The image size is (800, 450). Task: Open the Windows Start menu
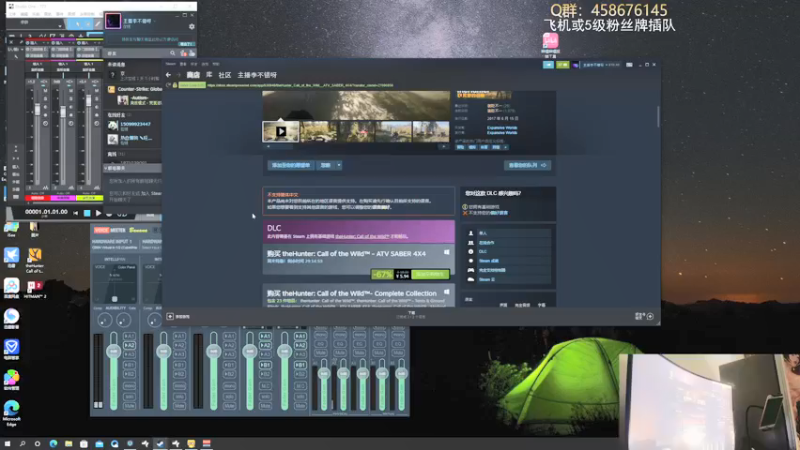pos(7,444)
